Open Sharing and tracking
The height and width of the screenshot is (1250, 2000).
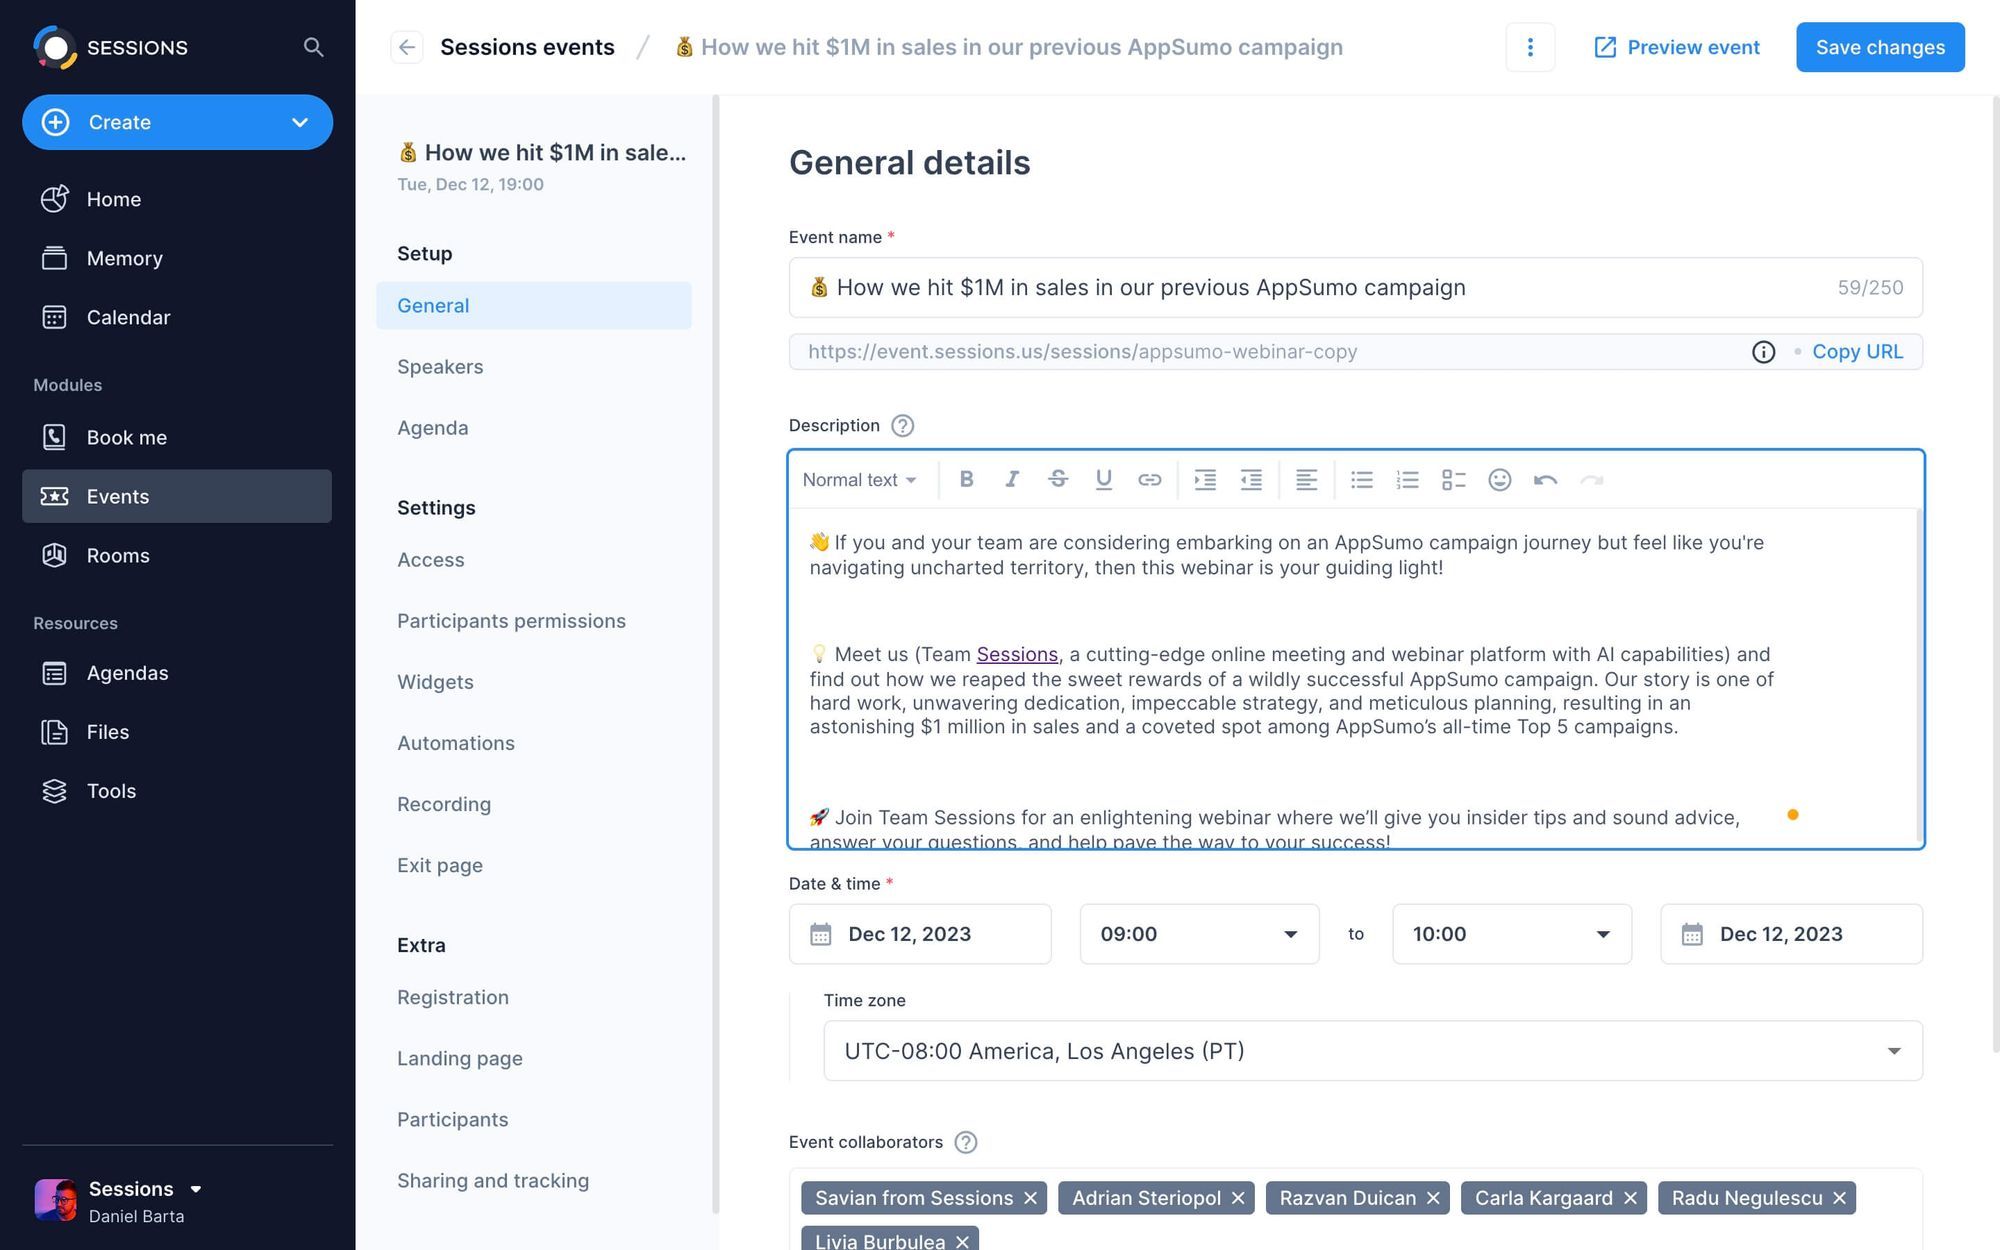[x=534, y=1180]
